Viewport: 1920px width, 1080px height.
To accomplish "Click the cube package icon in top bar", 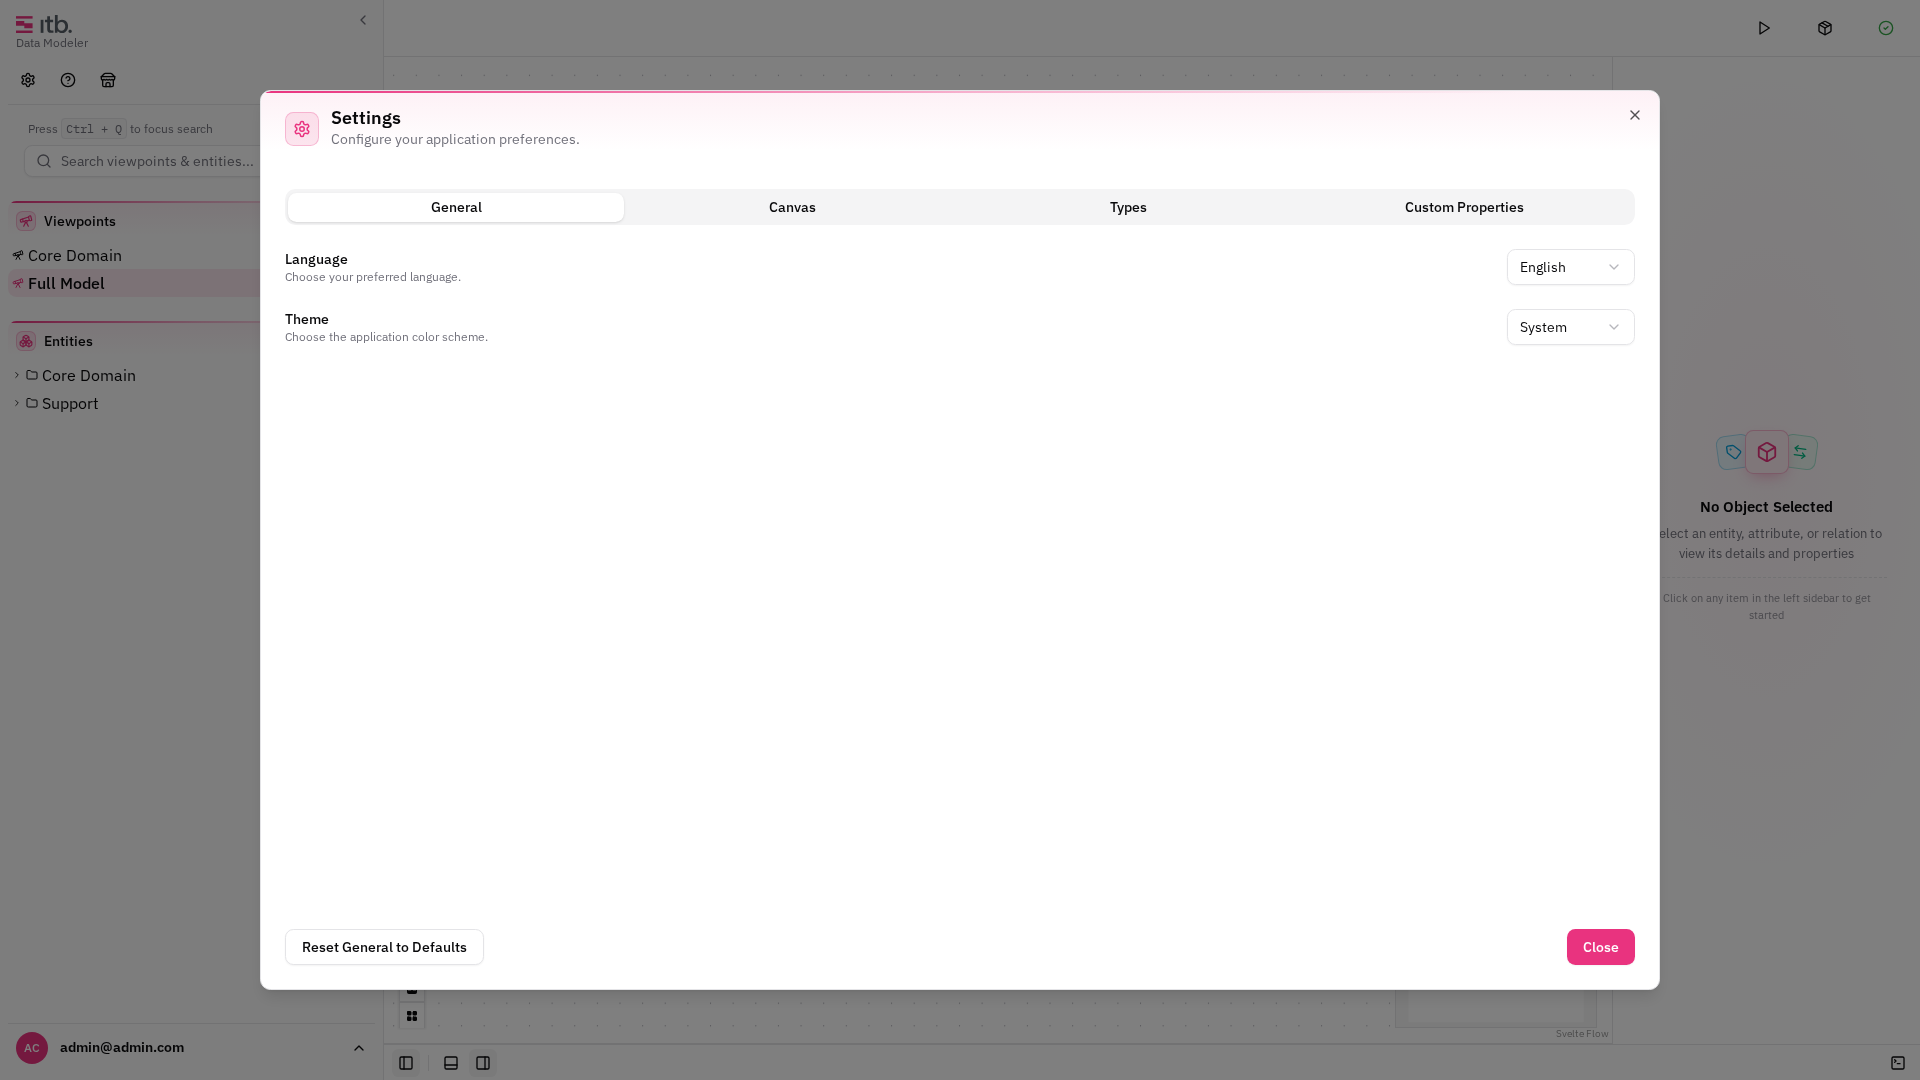I will pos(1825,28).
